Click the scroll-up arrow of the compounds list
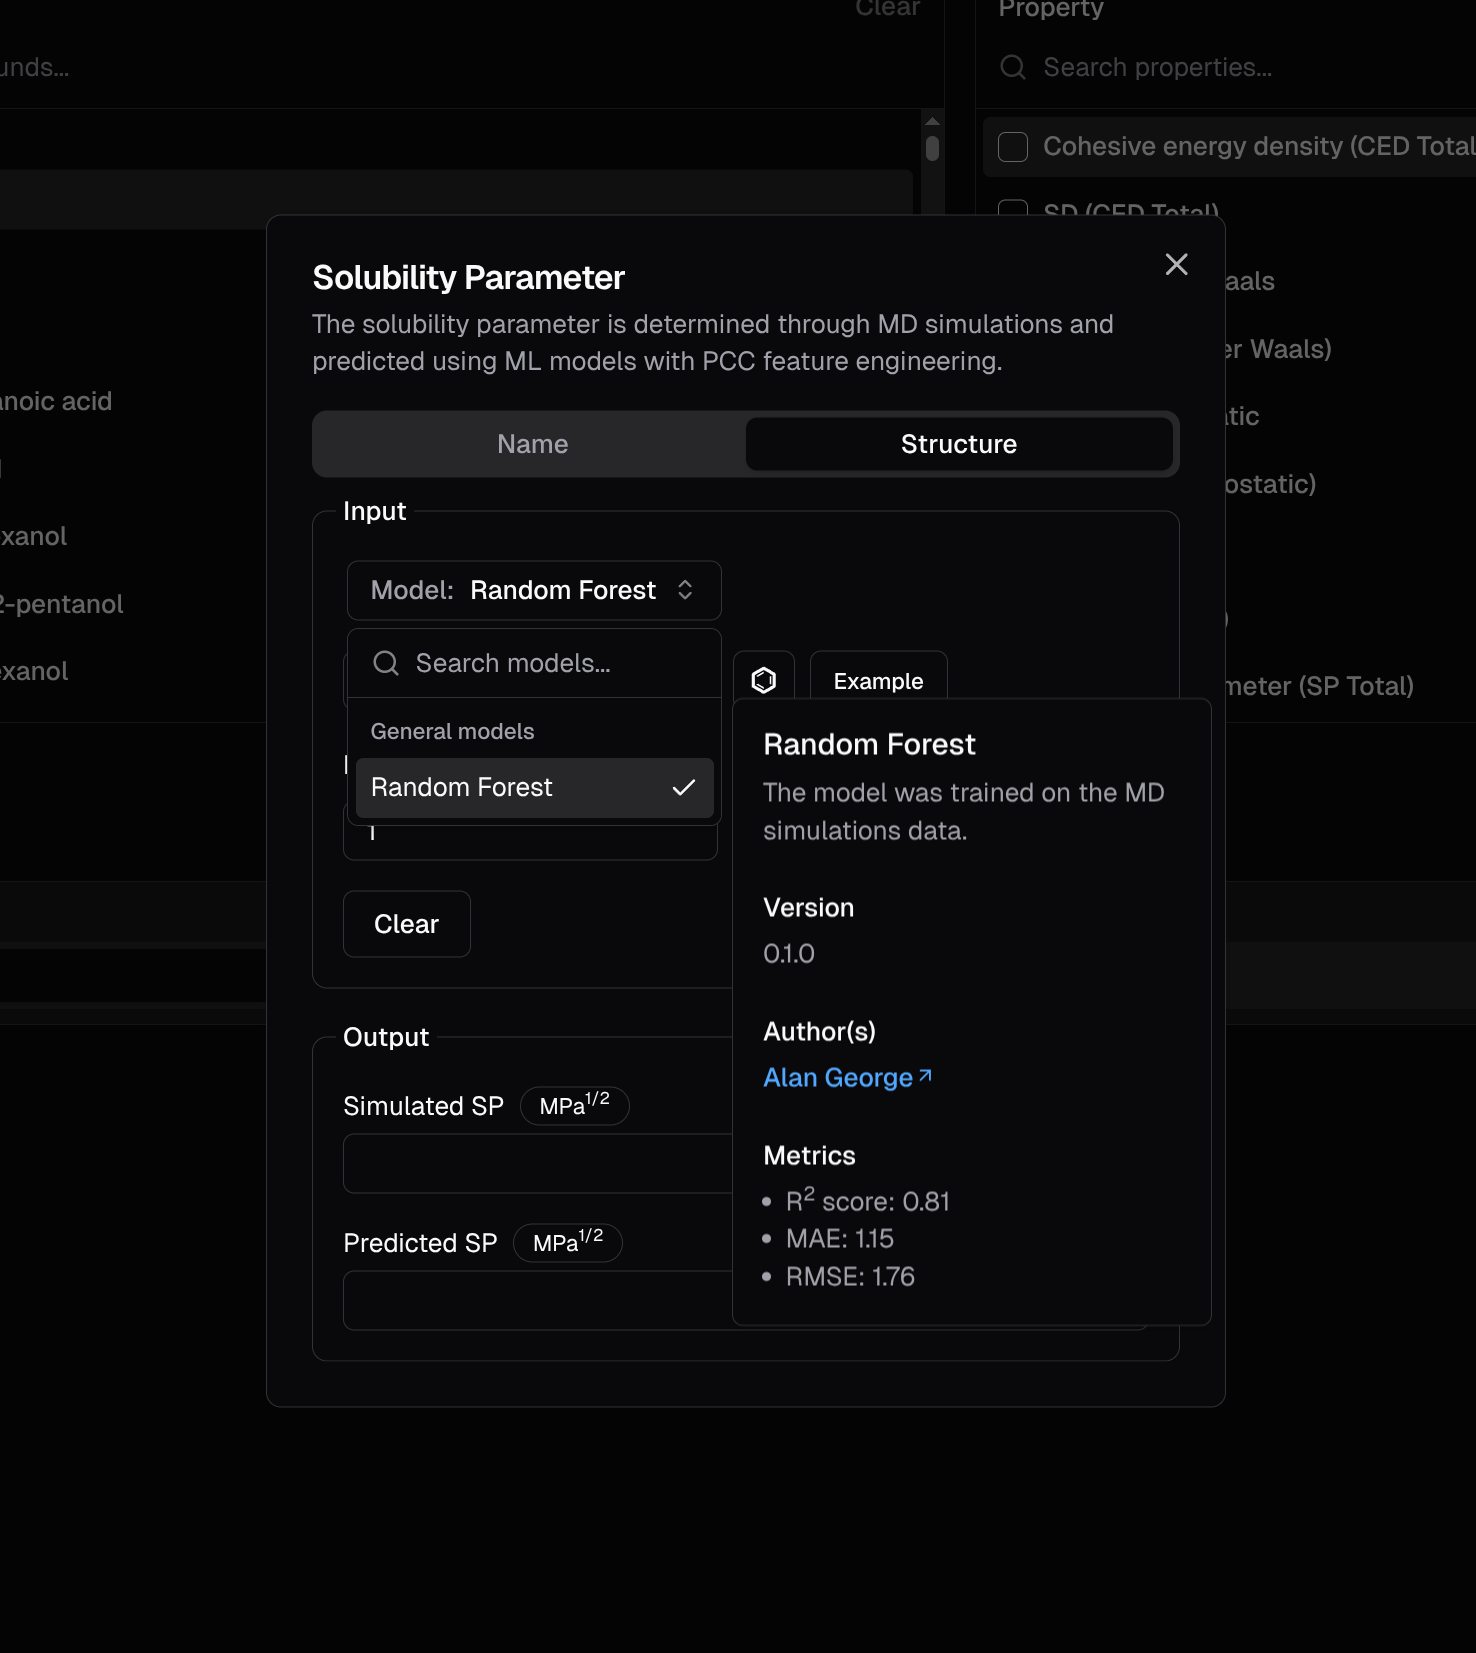This screenshot has height=1653, width=1476. coord(932,121)
